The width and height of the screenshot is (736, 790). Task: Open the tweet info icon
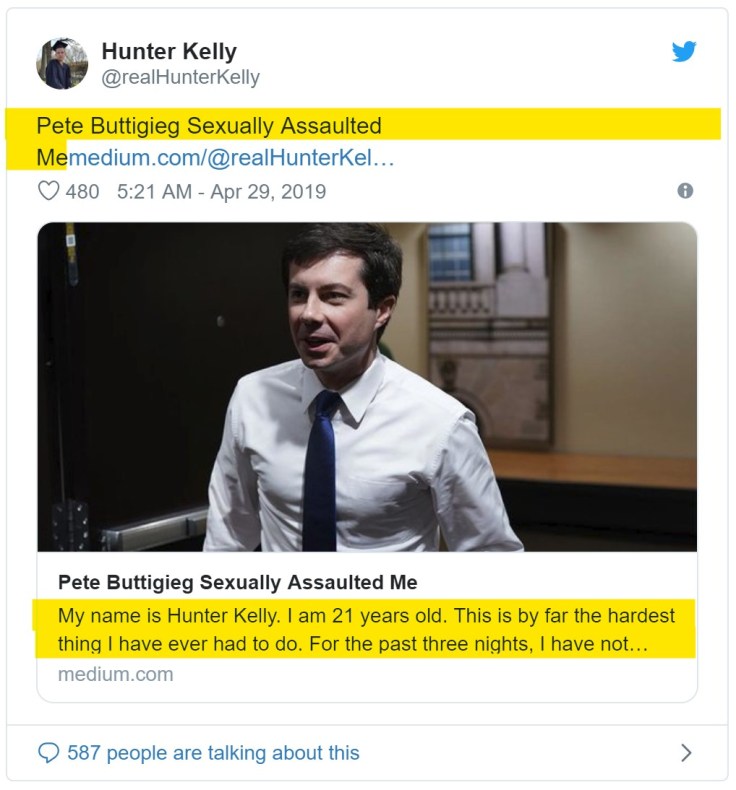(x=685, y=190)
